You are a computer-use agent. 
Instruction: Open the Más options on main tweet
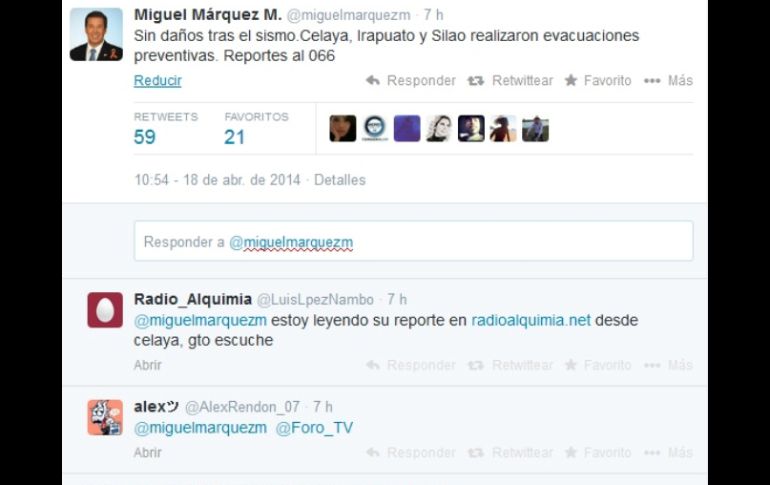point(668,81)
